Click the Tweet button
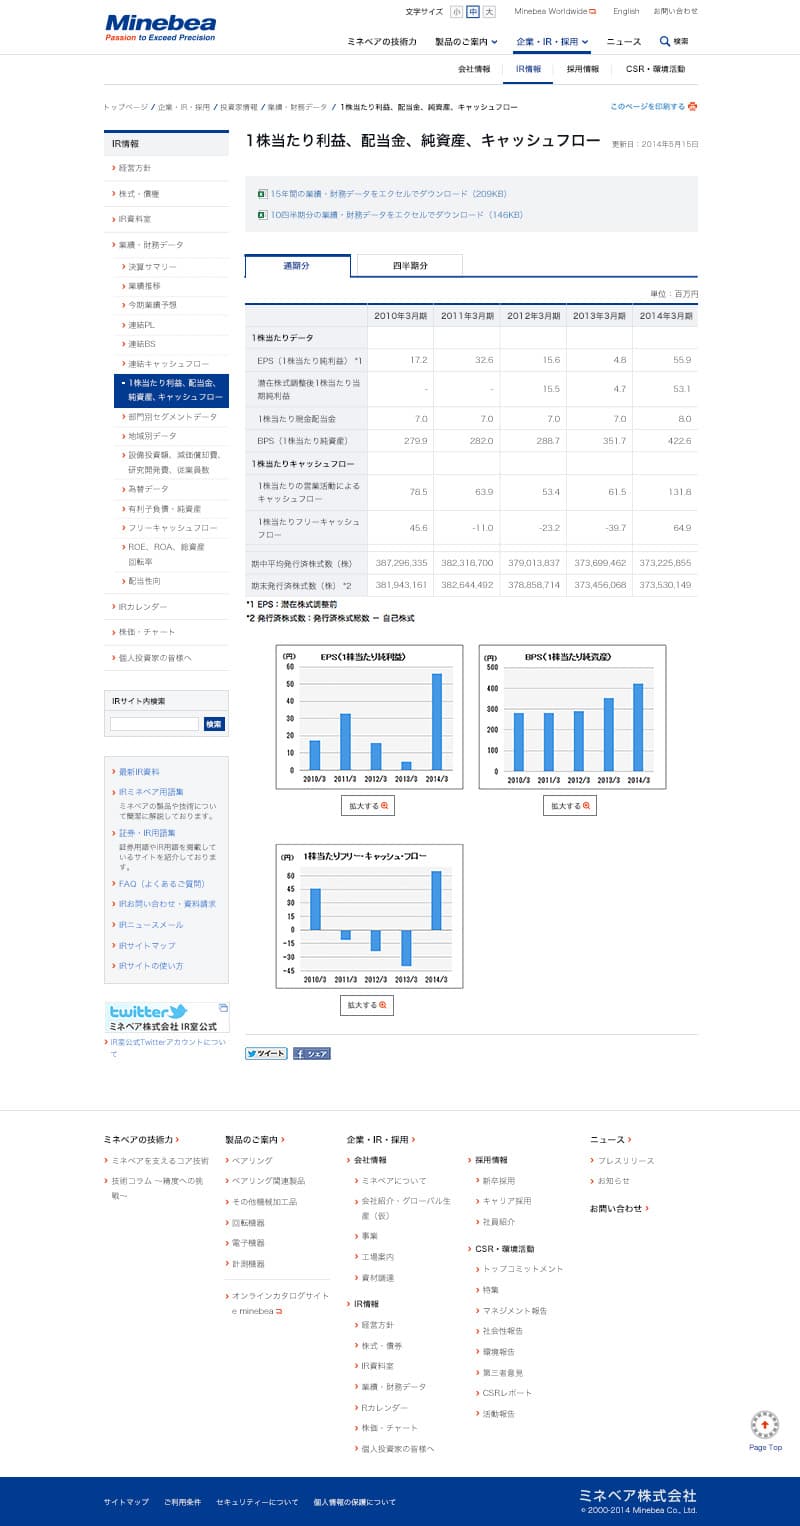 [266, 1053]
